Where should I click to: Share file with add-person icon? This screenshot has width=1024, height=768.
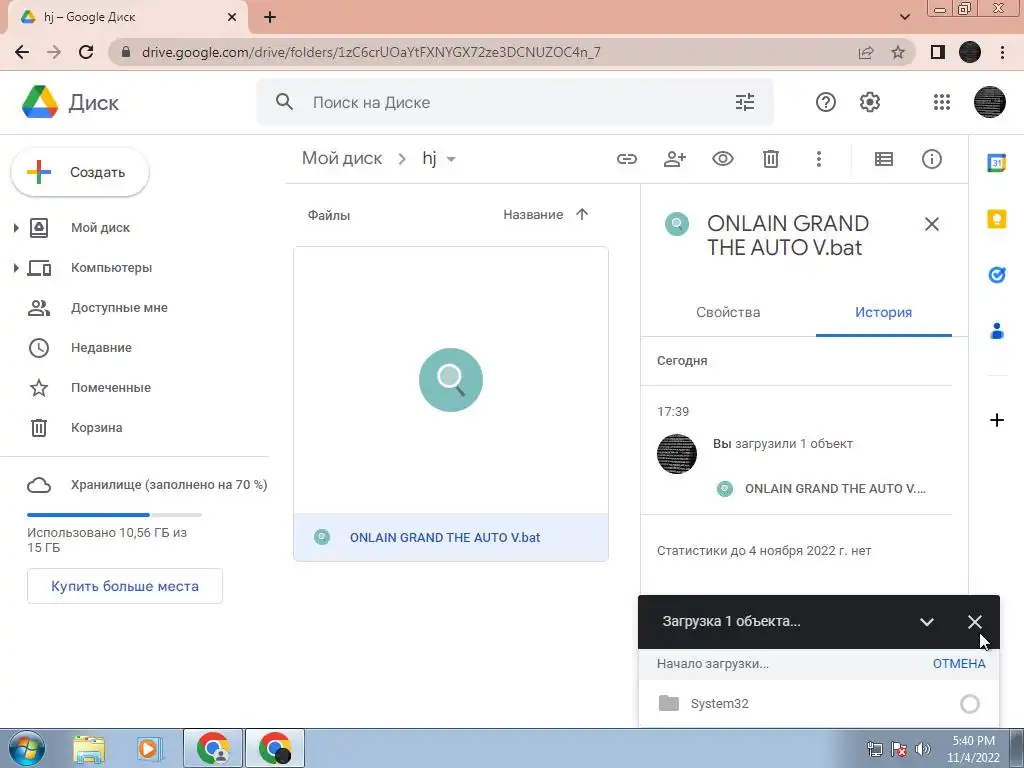point(675,159)
